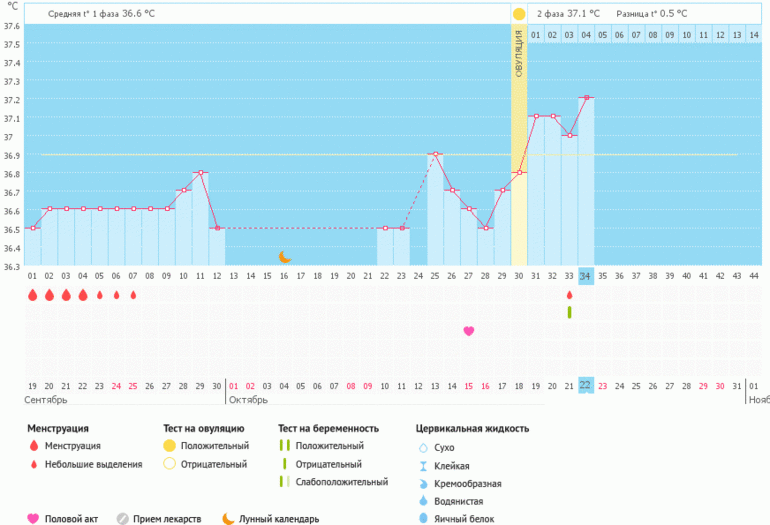Click the pink heart on October 15
This screenshot has width=770, height=525.
pos(468,331)
